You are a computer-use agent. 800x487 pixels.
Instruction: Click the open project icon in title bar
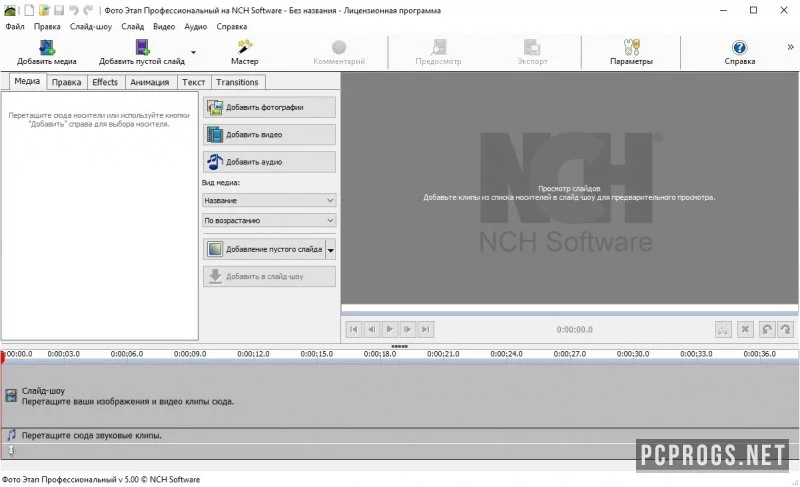pyautogui.click(x=44, y=10)
